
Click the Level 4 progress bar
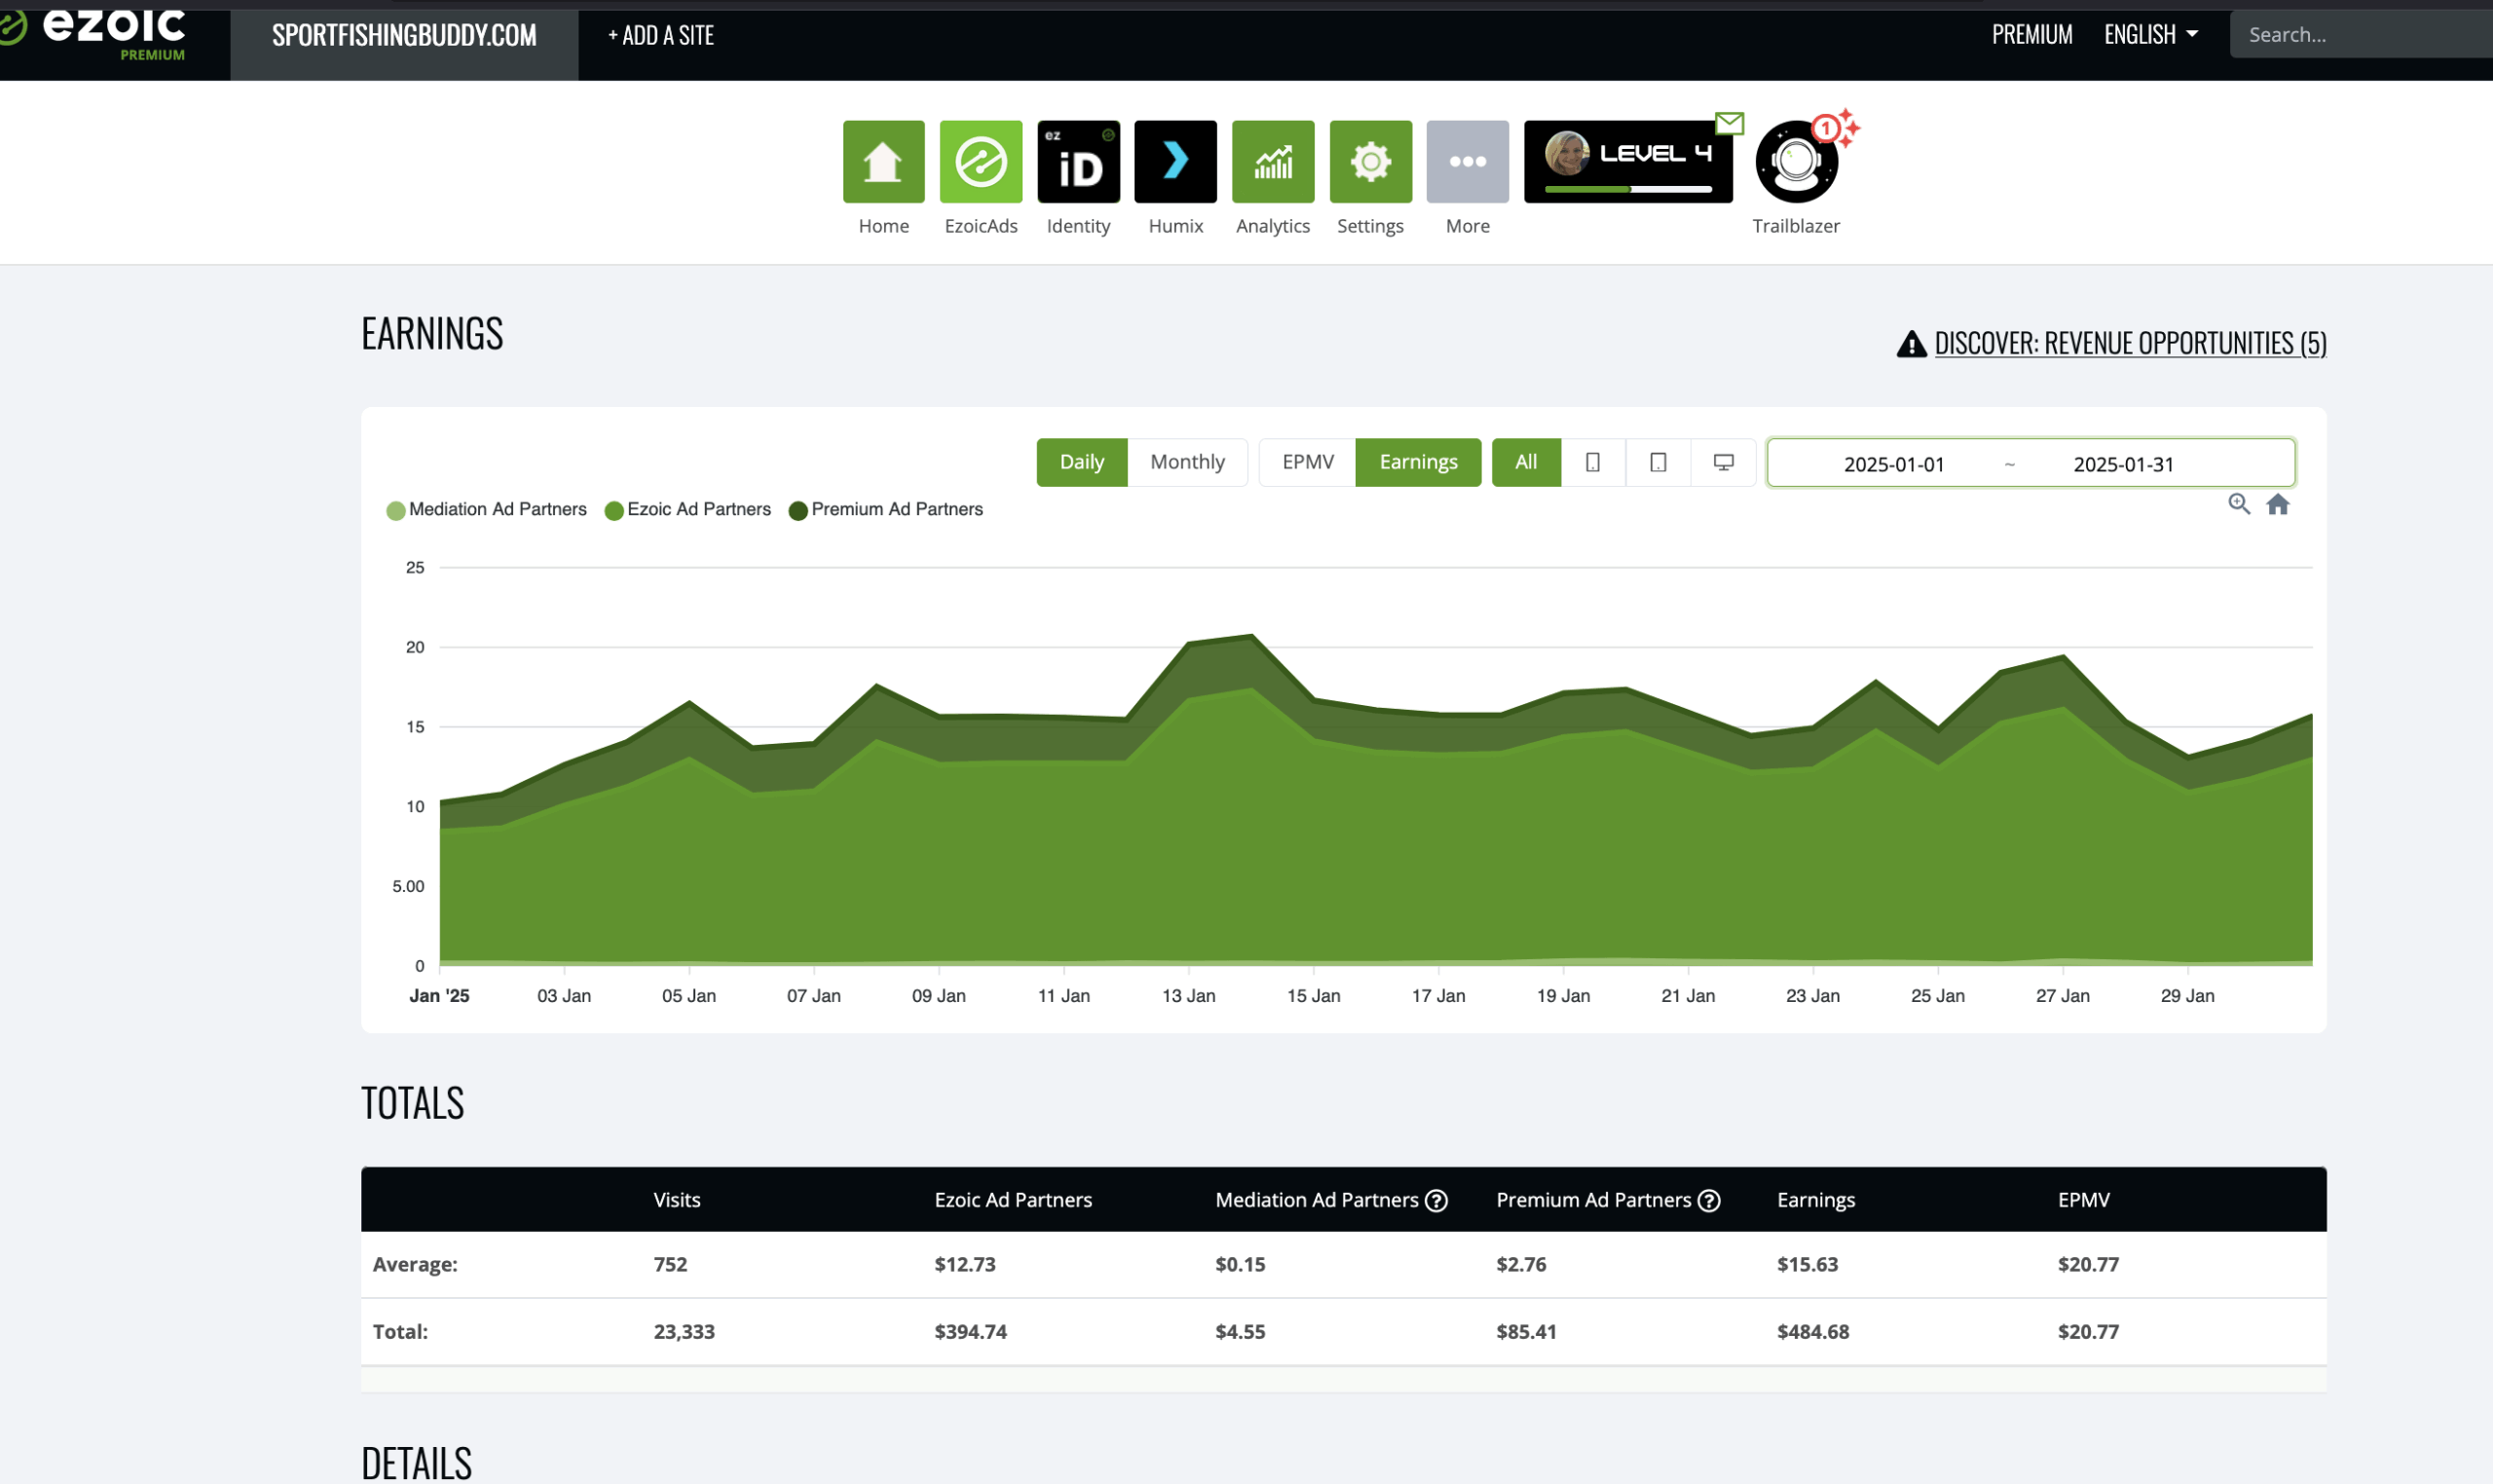(1628, 189)
